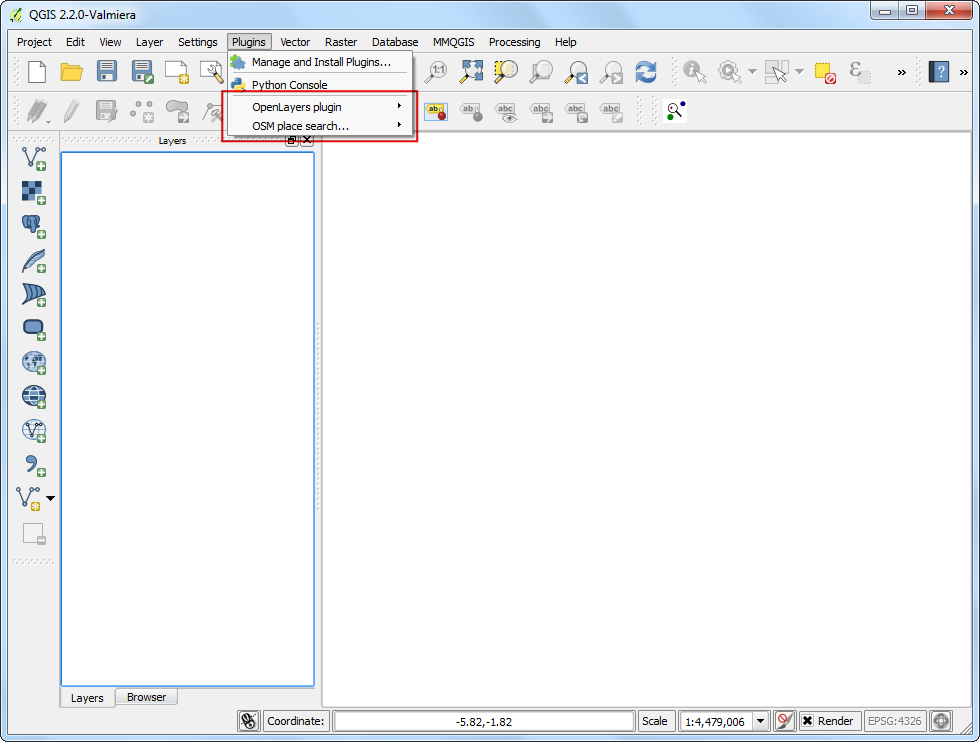This screenshot has width=980, height=742.
Task: Click the Zoom Next icon
Action: point(611,72)
